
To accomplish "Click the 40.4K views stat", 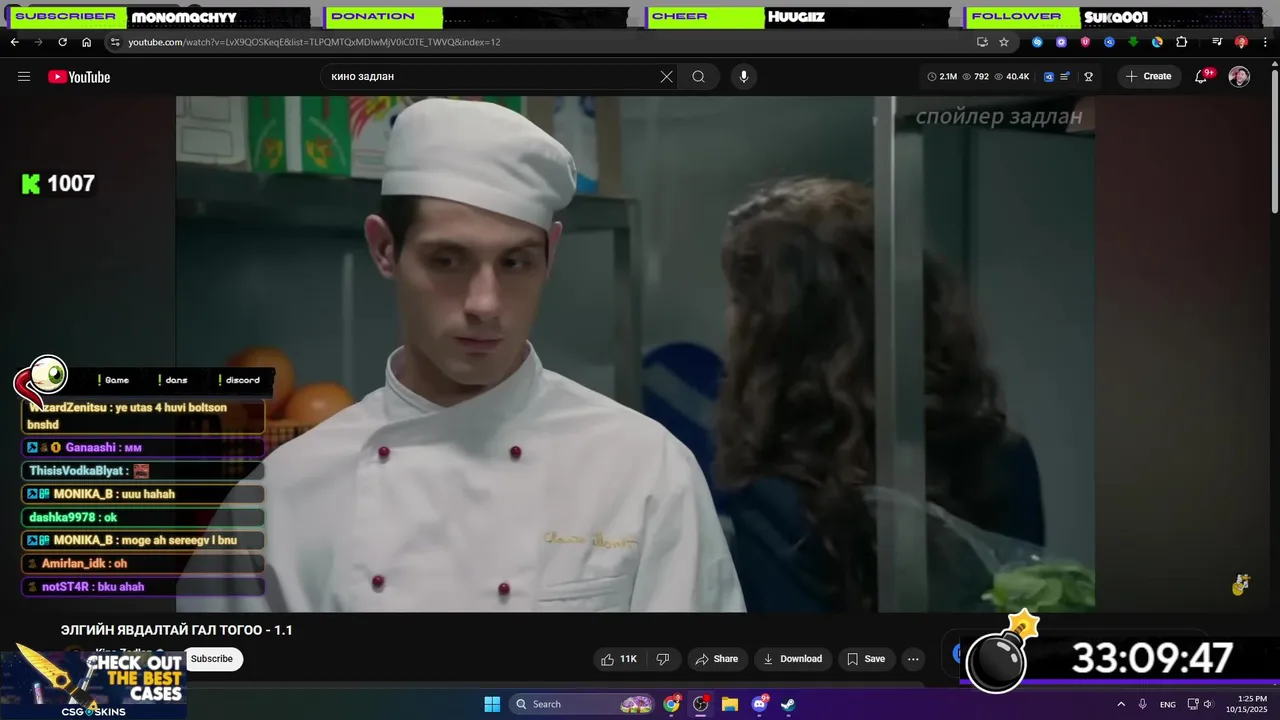I will (1011, 77).
